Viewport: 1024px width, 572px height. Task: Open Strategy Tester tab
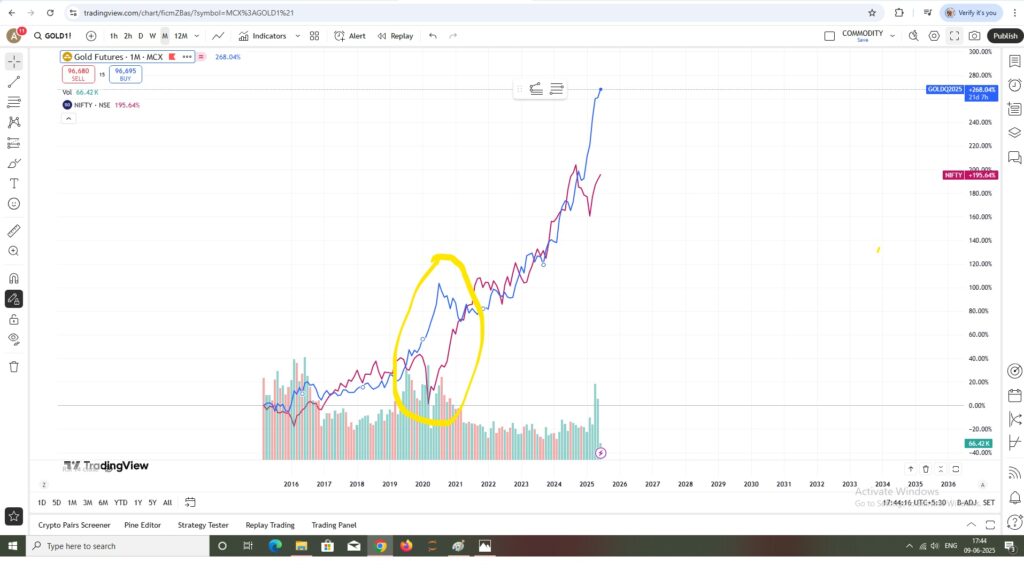[203, 525]
